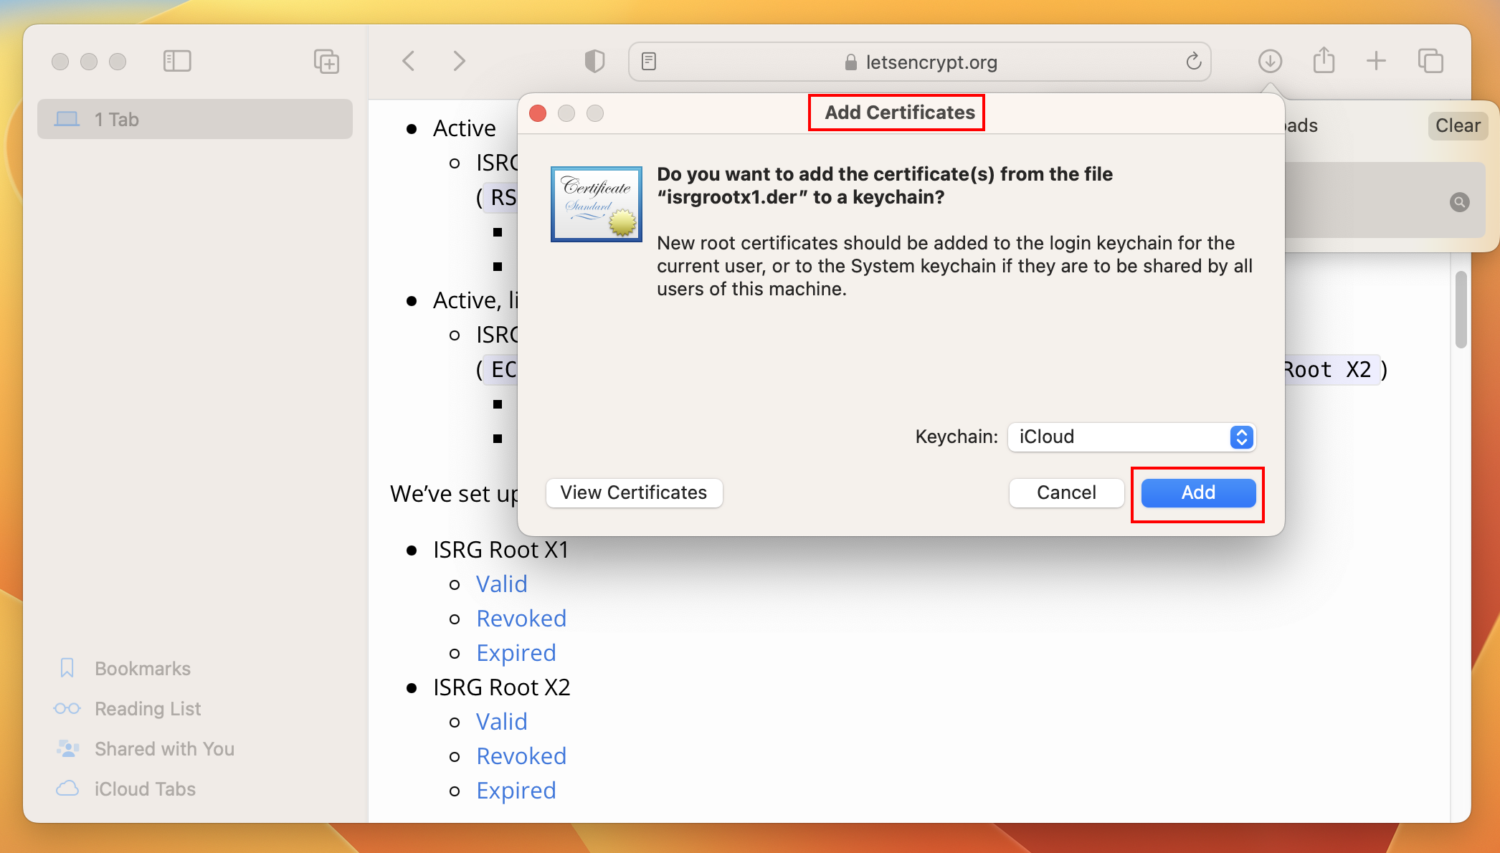The image size is (1500, 853).
Task: Show Reader view icon in address bar
Action: click(649, 61)
